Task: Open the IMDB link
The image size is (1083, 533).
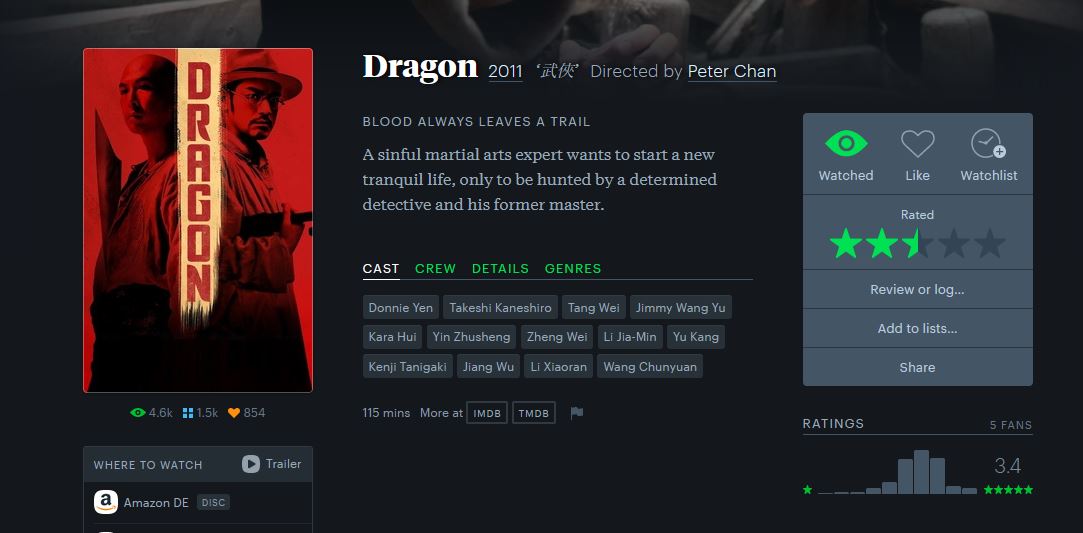Action: coord(487,413)
